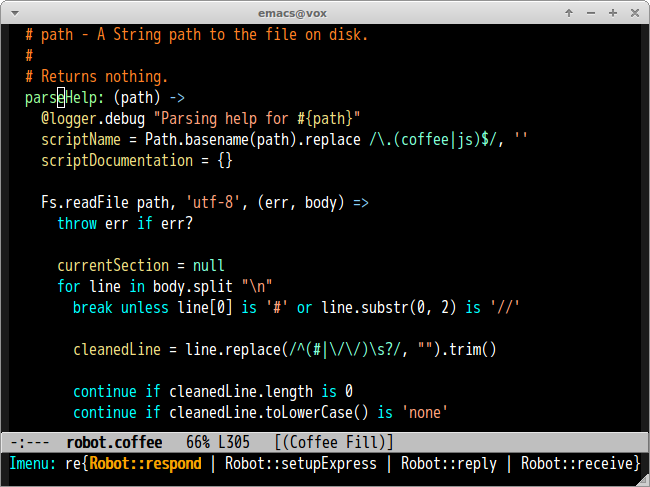
Task: Click the @logger.debug call
Action: click(93, 119)
